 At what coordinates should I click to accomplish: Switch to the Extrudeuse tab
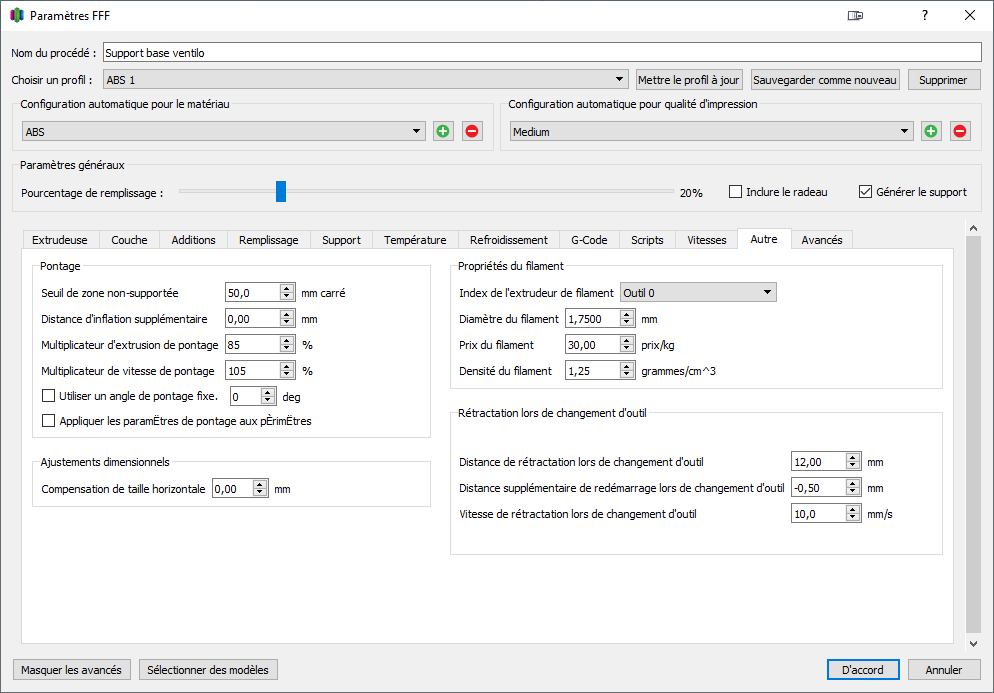pyautogui.click(x=60, y=240)
